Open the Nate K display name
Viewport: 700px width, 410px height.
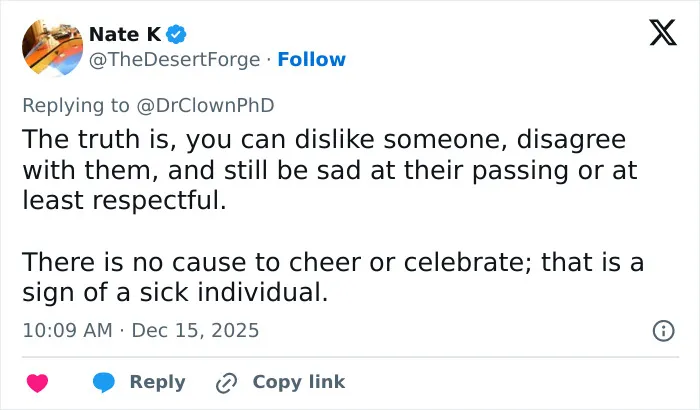(x=125, y=34)
